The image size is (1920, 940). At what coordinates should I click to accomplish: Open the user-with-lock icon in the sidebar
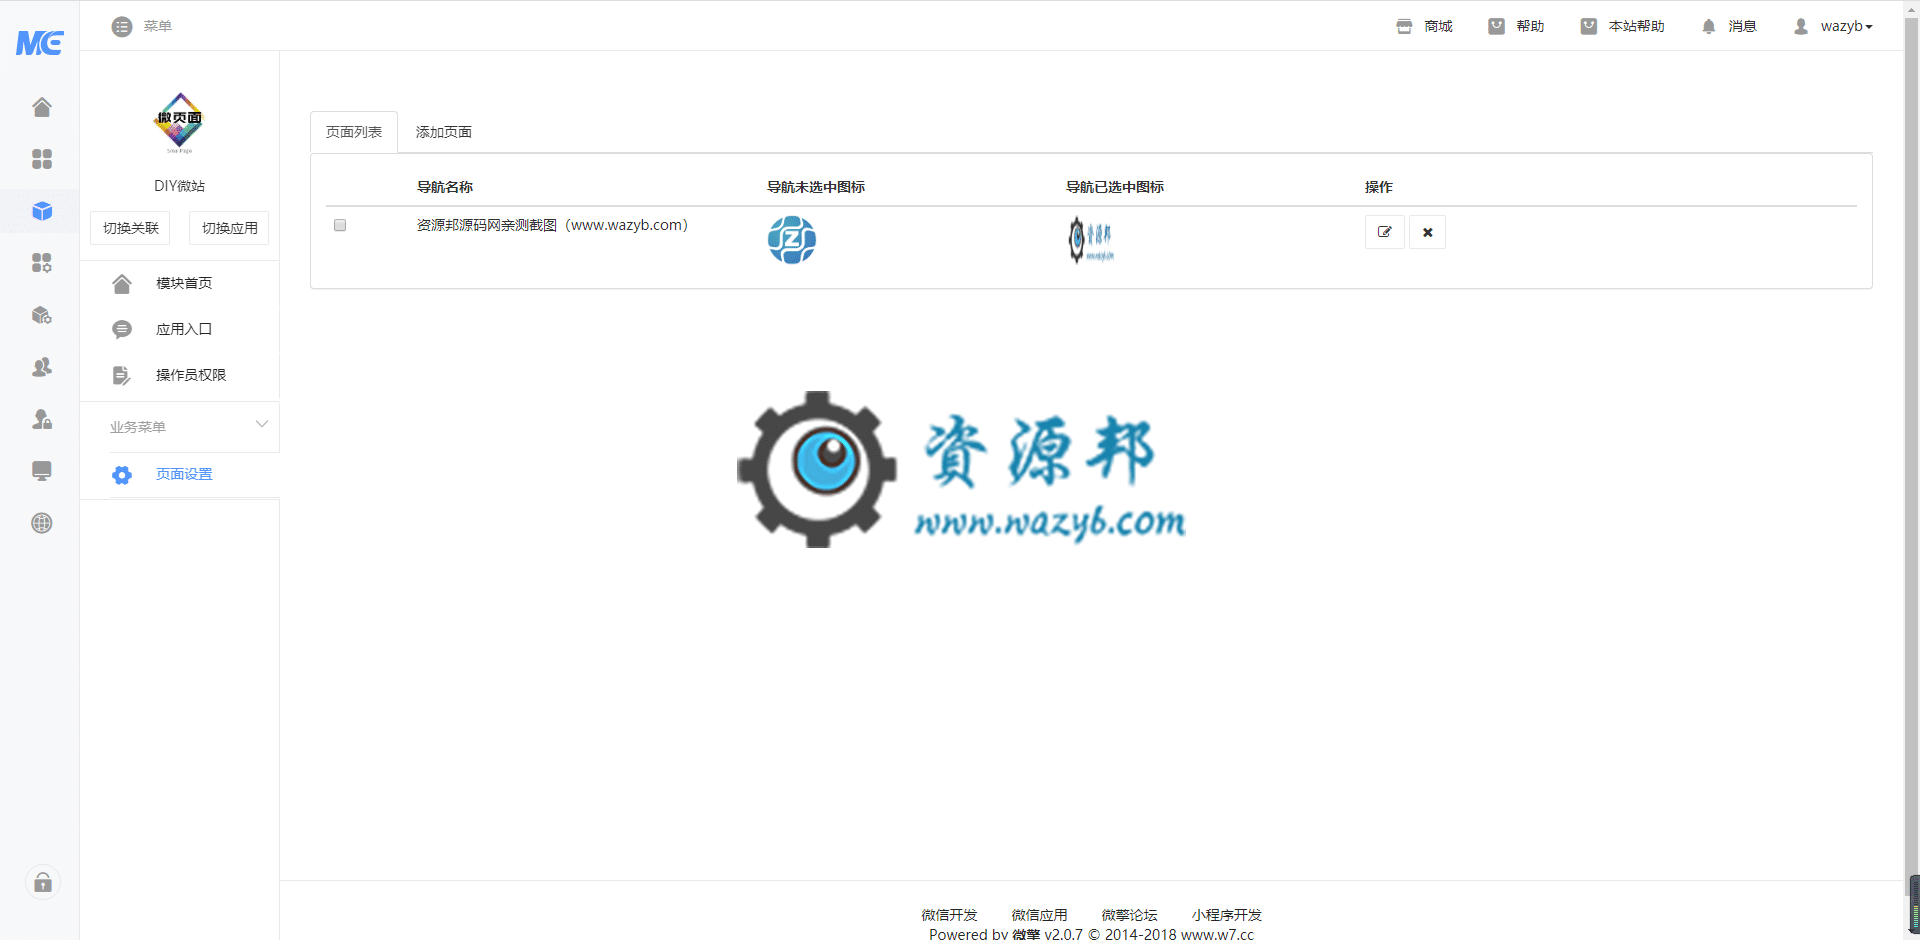[x=41, y=419]
